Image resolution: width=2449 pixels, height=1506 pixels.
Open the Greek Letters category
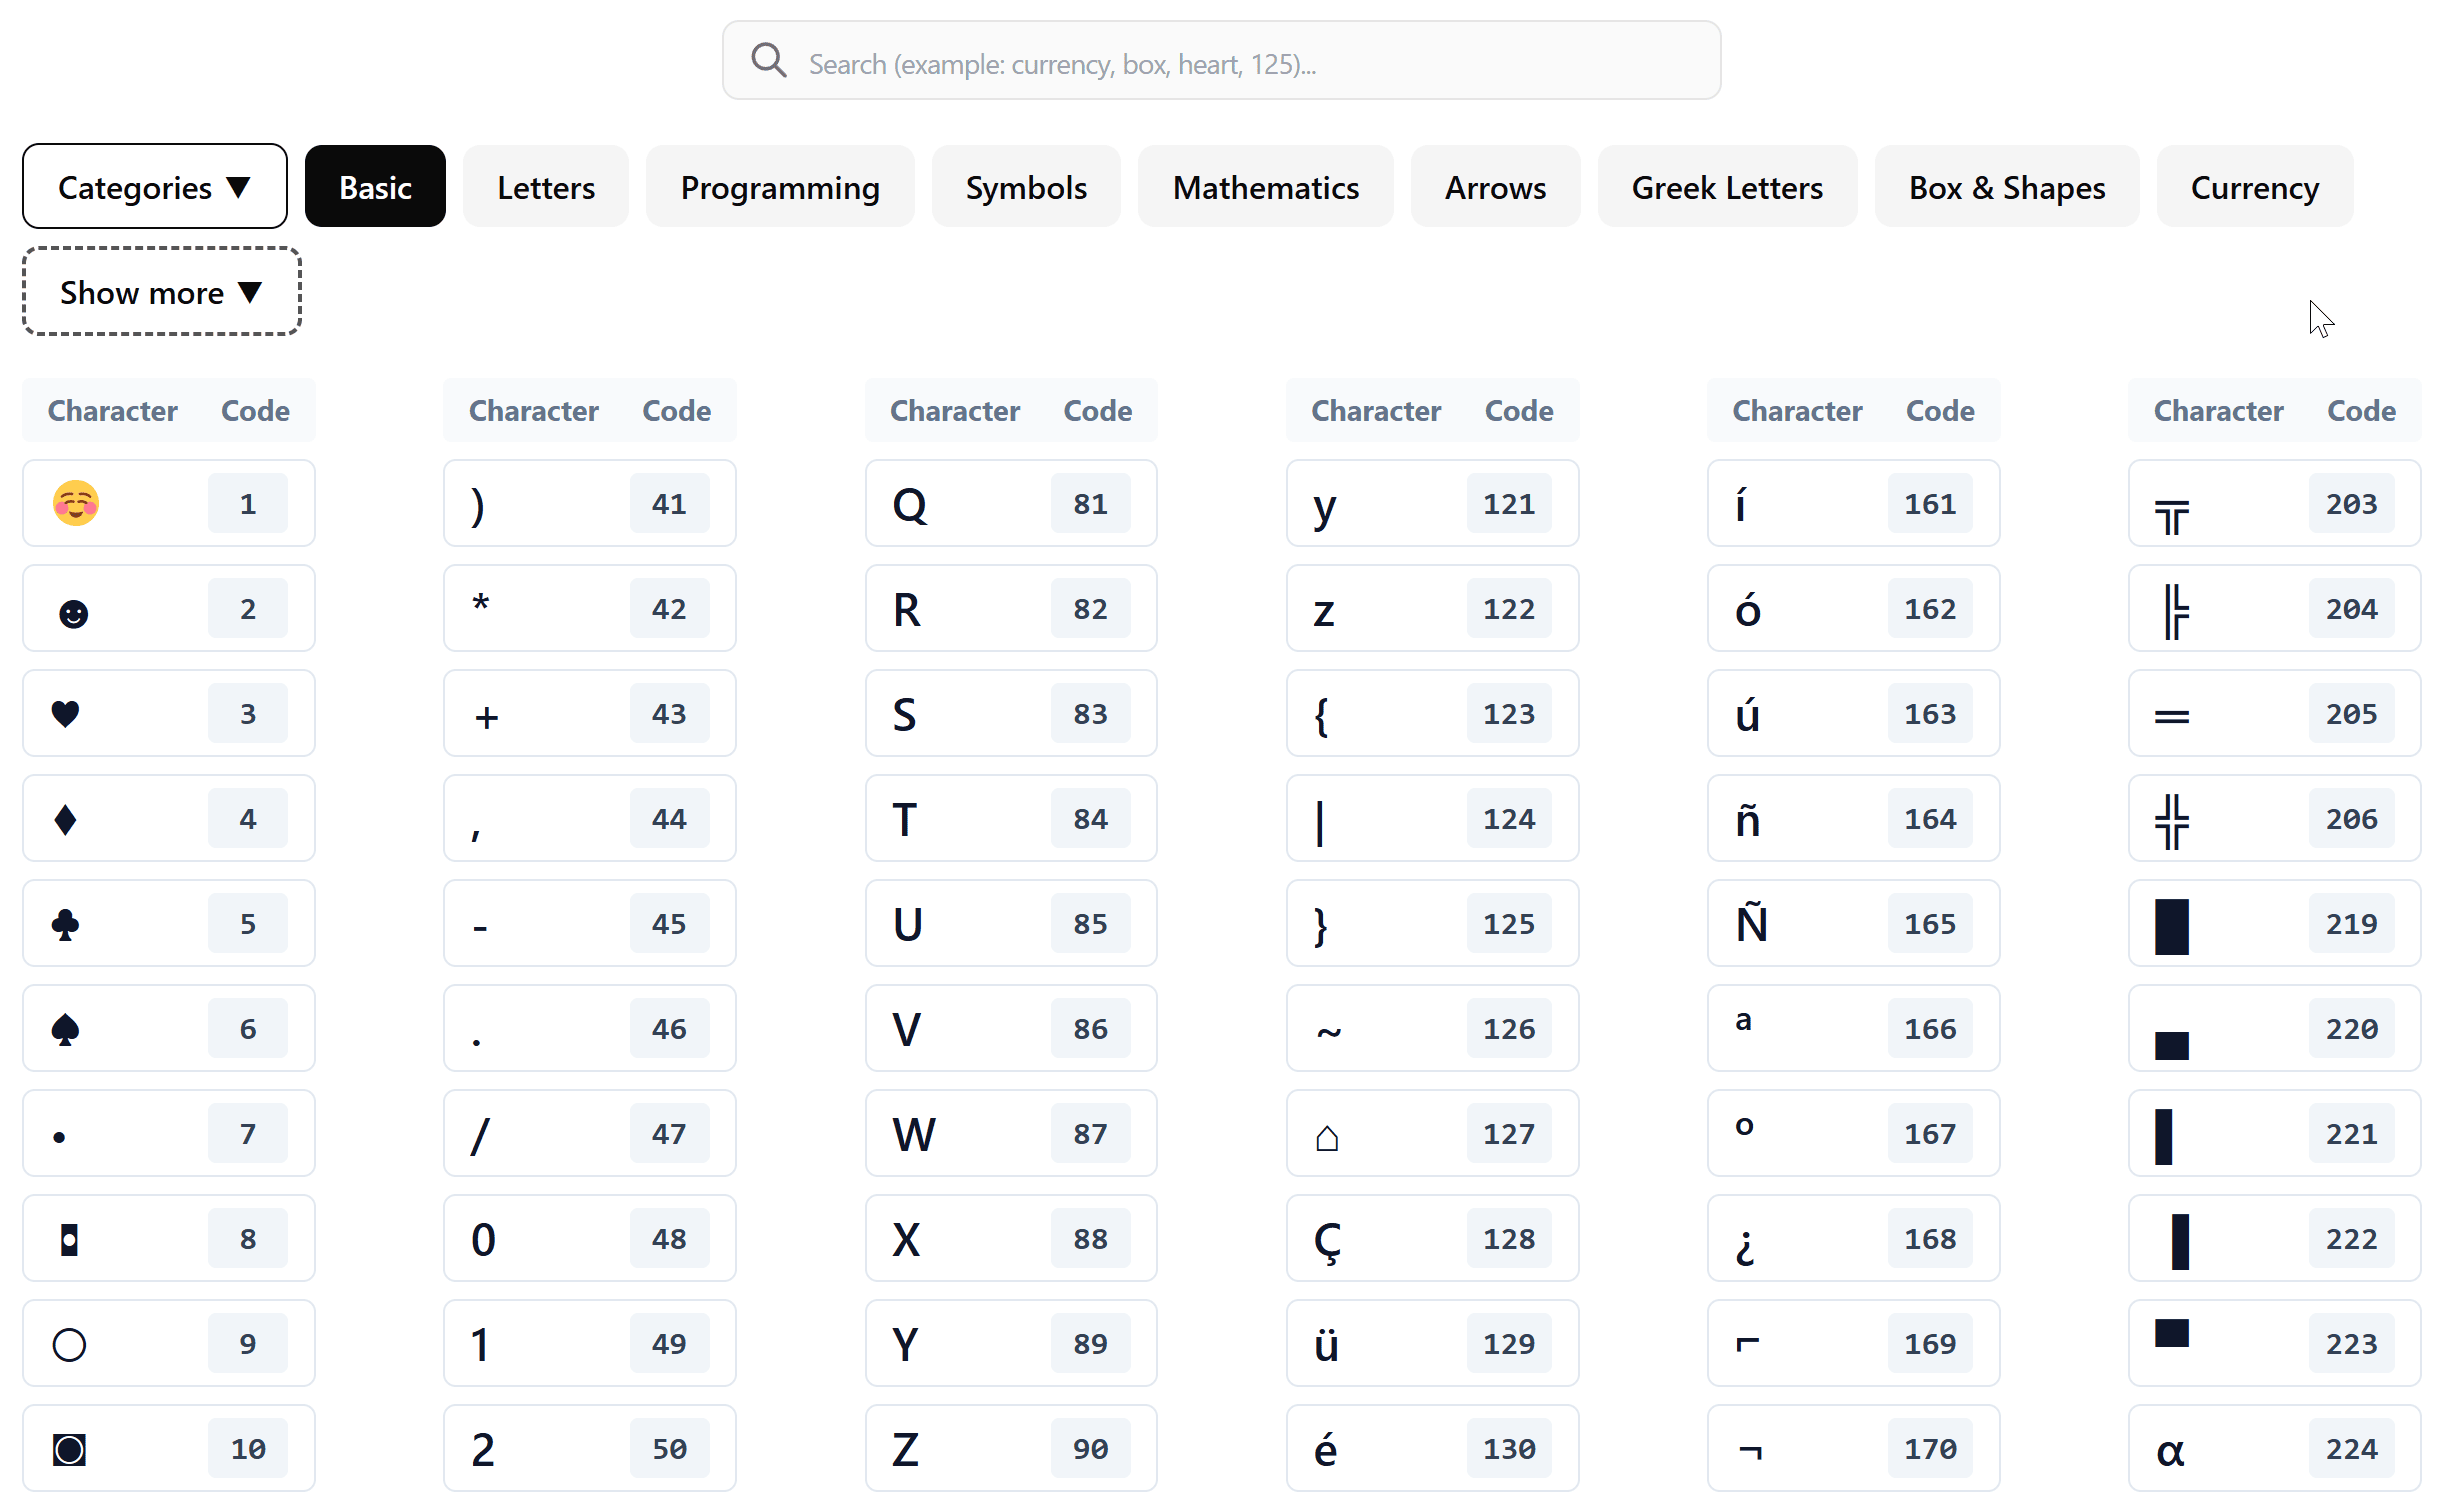pyautogui.click(x=1726, y=187)
